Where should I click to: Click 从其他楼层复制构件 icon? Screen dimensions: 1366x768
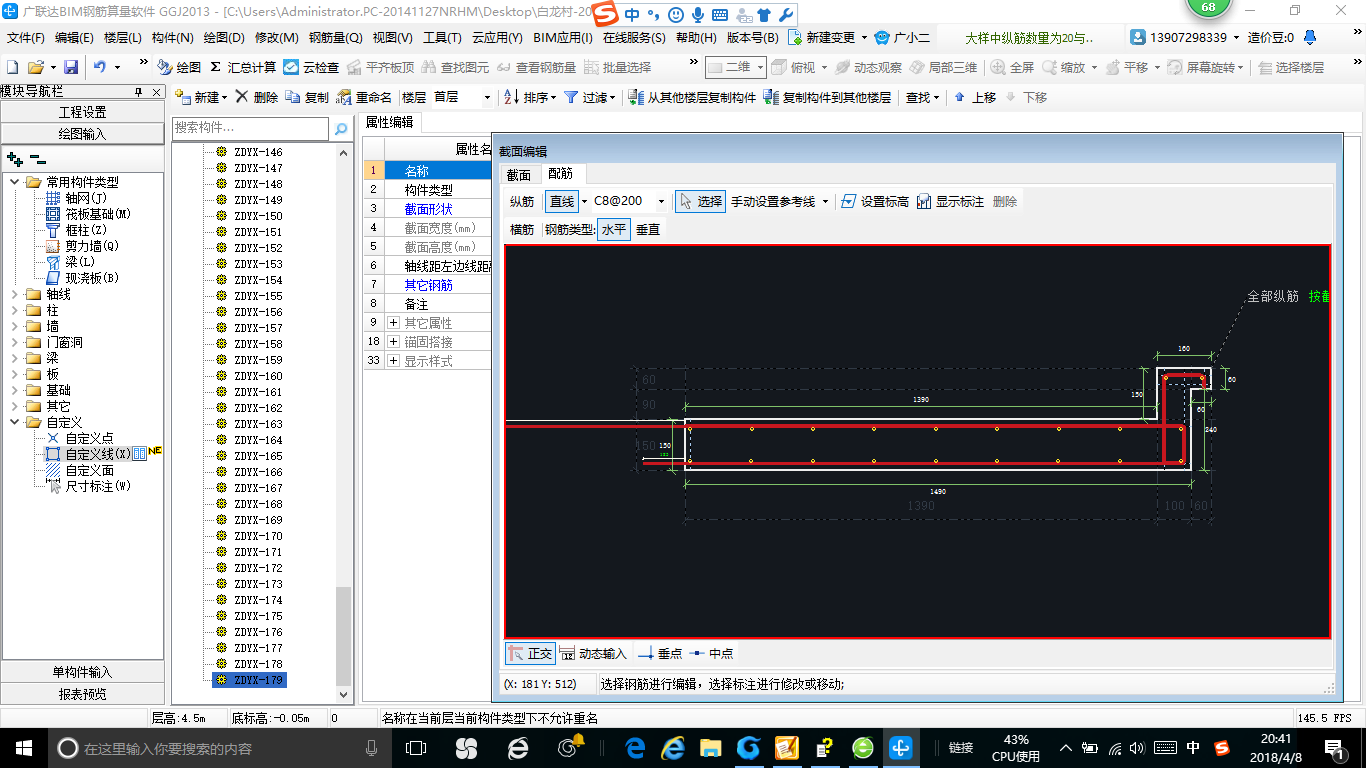point(692,97)
